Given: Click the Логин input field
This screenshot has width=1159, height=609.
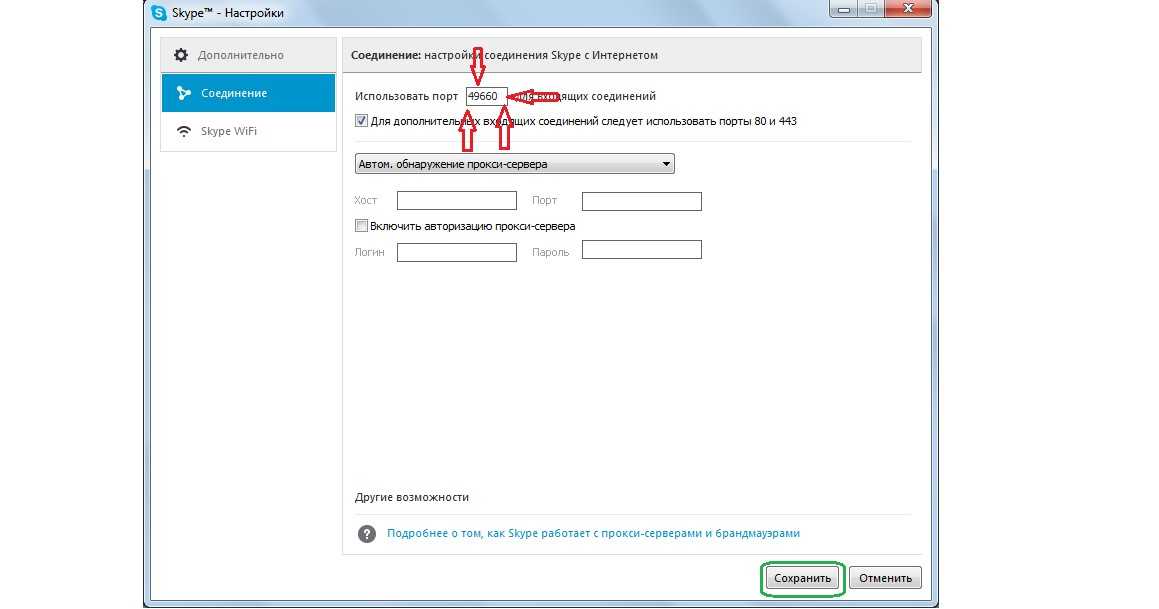Looking at the screenshot, I should 457,252.
